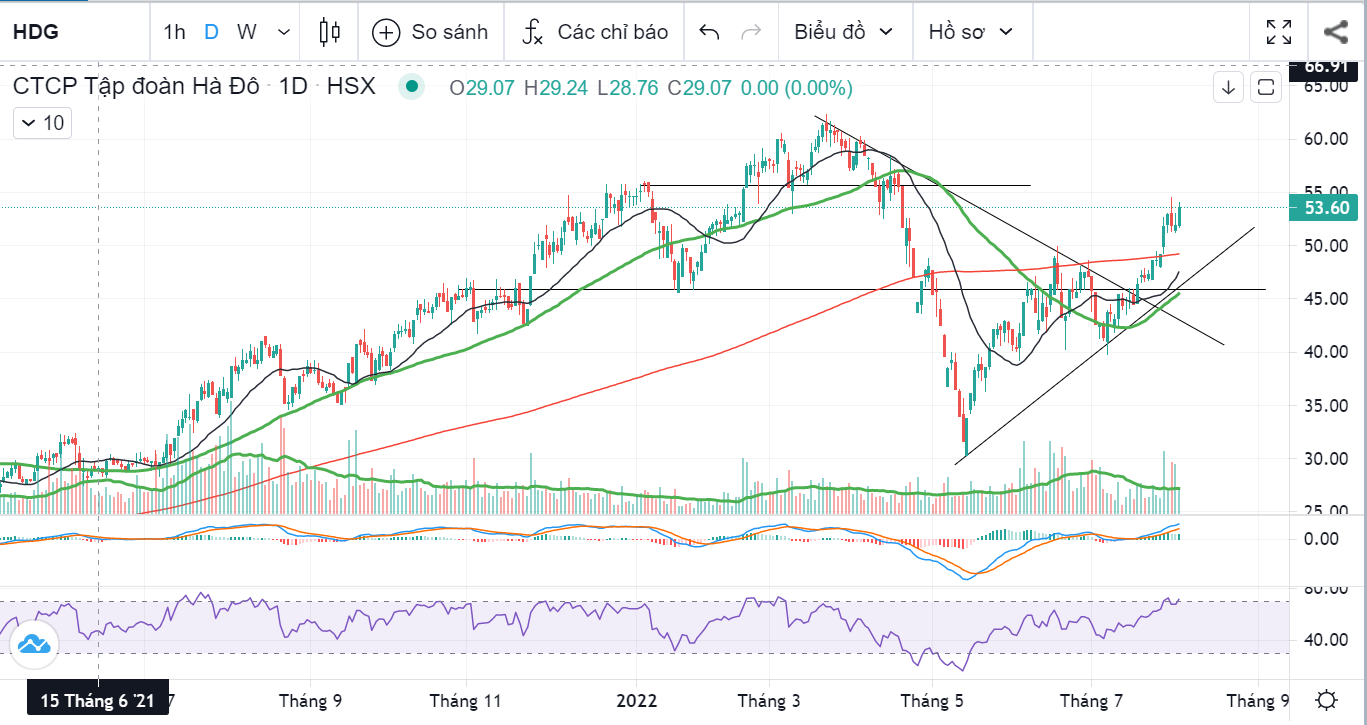Open the fx indicators icon
This screenshot has width=1367, height=725.
tap(532, 32)
